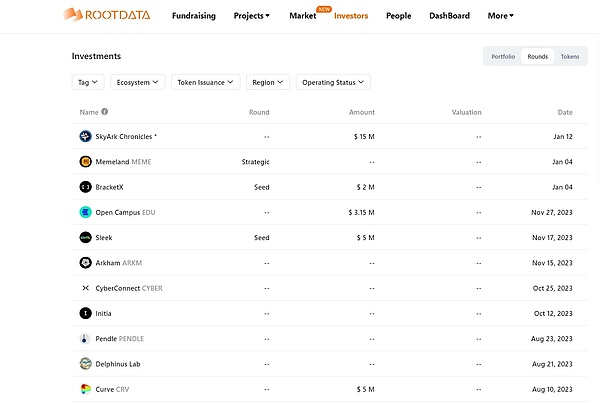This screenshot has width=600, height=403.
Task: Click the Arkham project icon
Action: (x=85, y=263)
